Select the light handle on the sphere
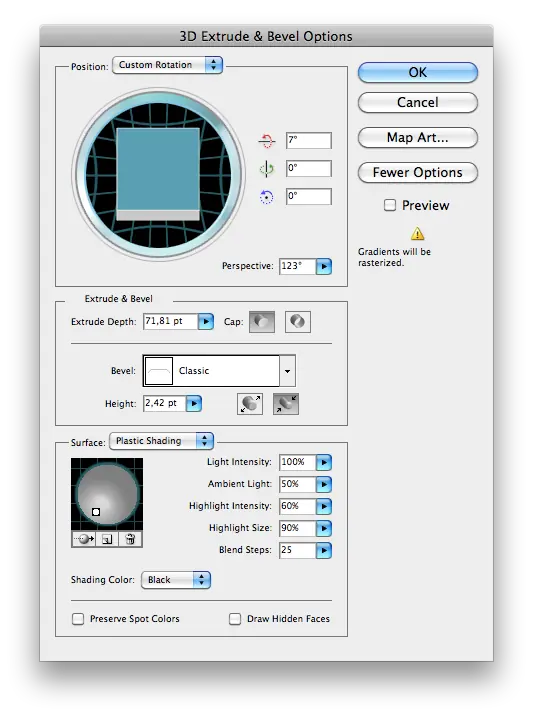 [x=96, y=512]
